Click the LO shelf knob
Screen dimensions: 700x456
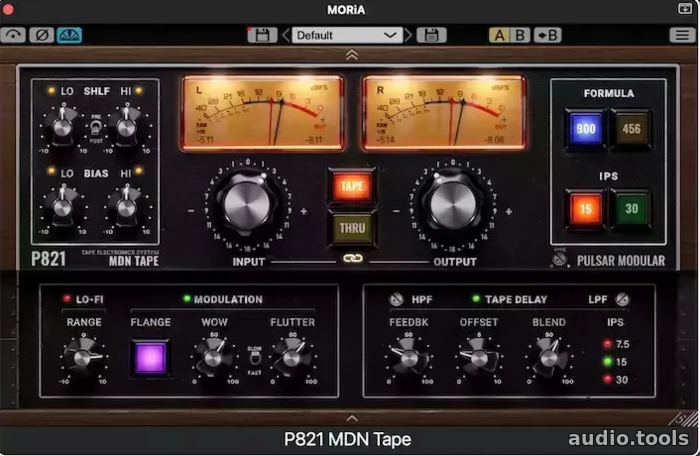[62, 127]
